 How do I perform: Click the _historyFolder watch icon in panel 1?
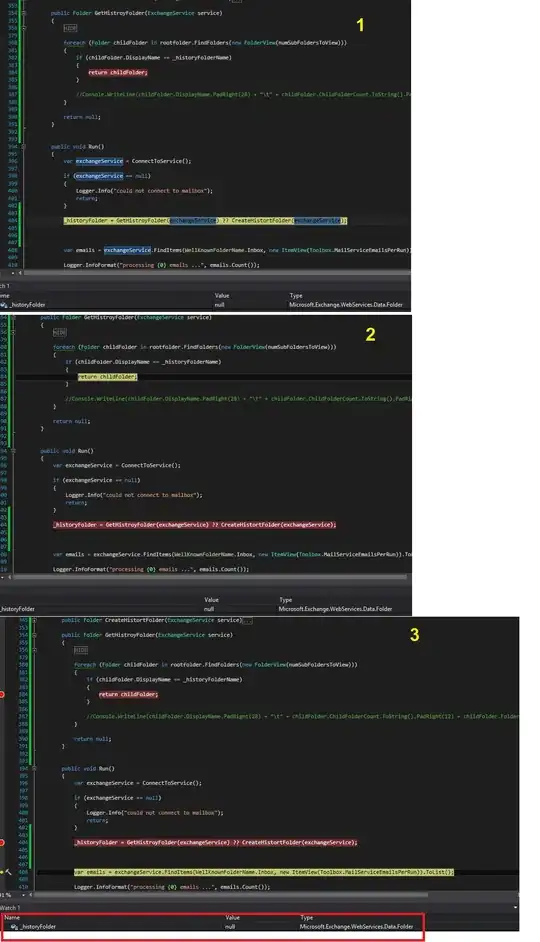[x=4, y=305]
